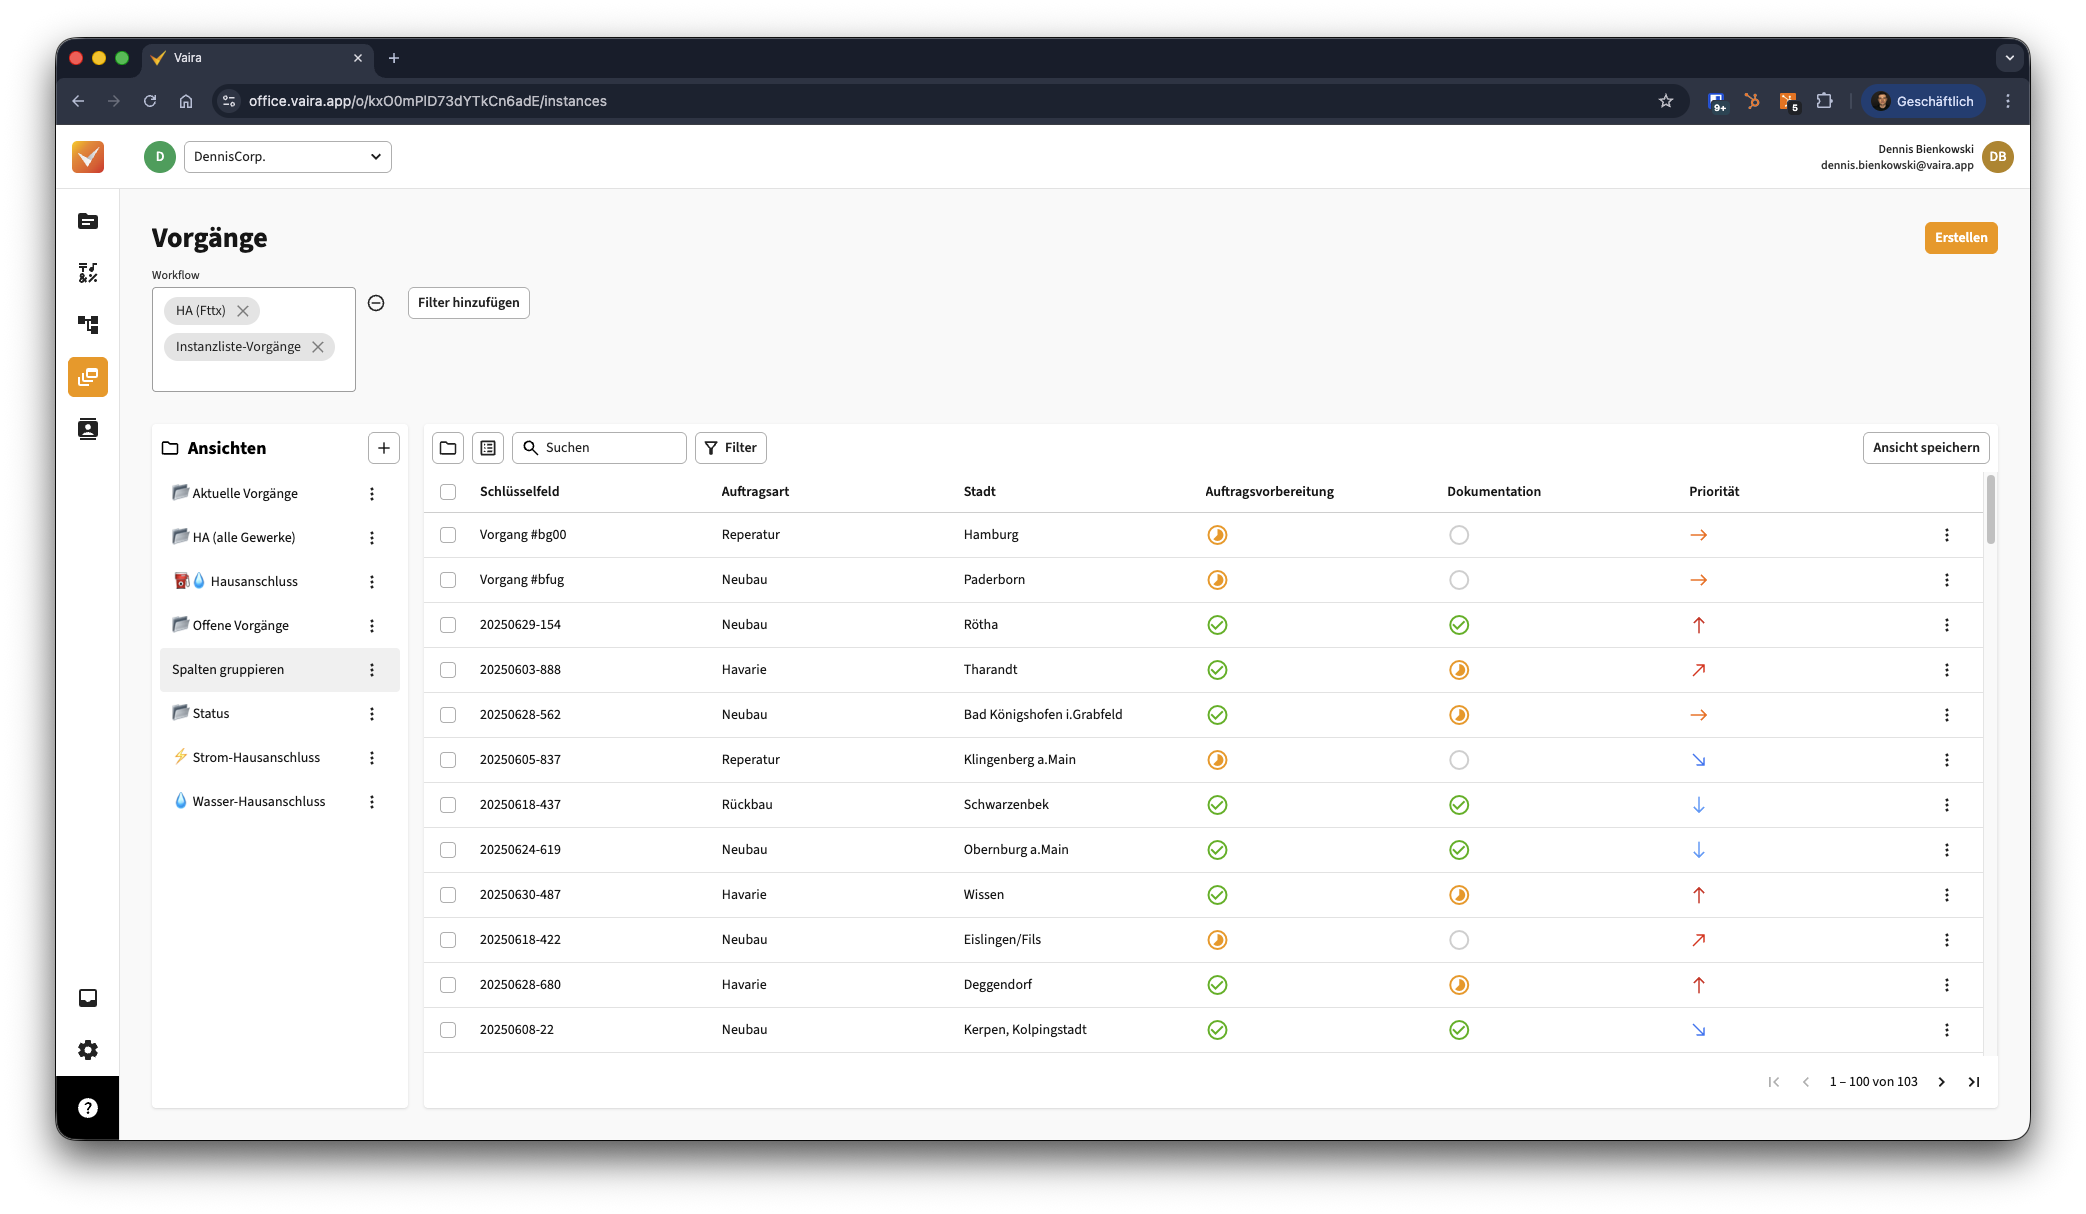
Task: Click the list layout icon in toolbar
Action: (488, 448)
